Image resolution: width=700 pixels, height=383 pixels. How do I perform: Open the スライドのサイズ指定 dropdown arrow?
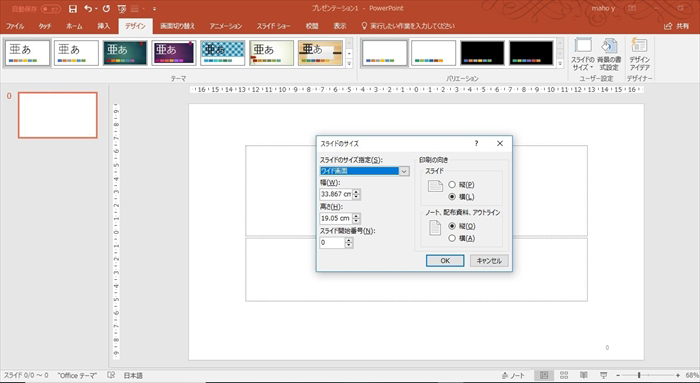pyautogui.click(x=404, y=171)
